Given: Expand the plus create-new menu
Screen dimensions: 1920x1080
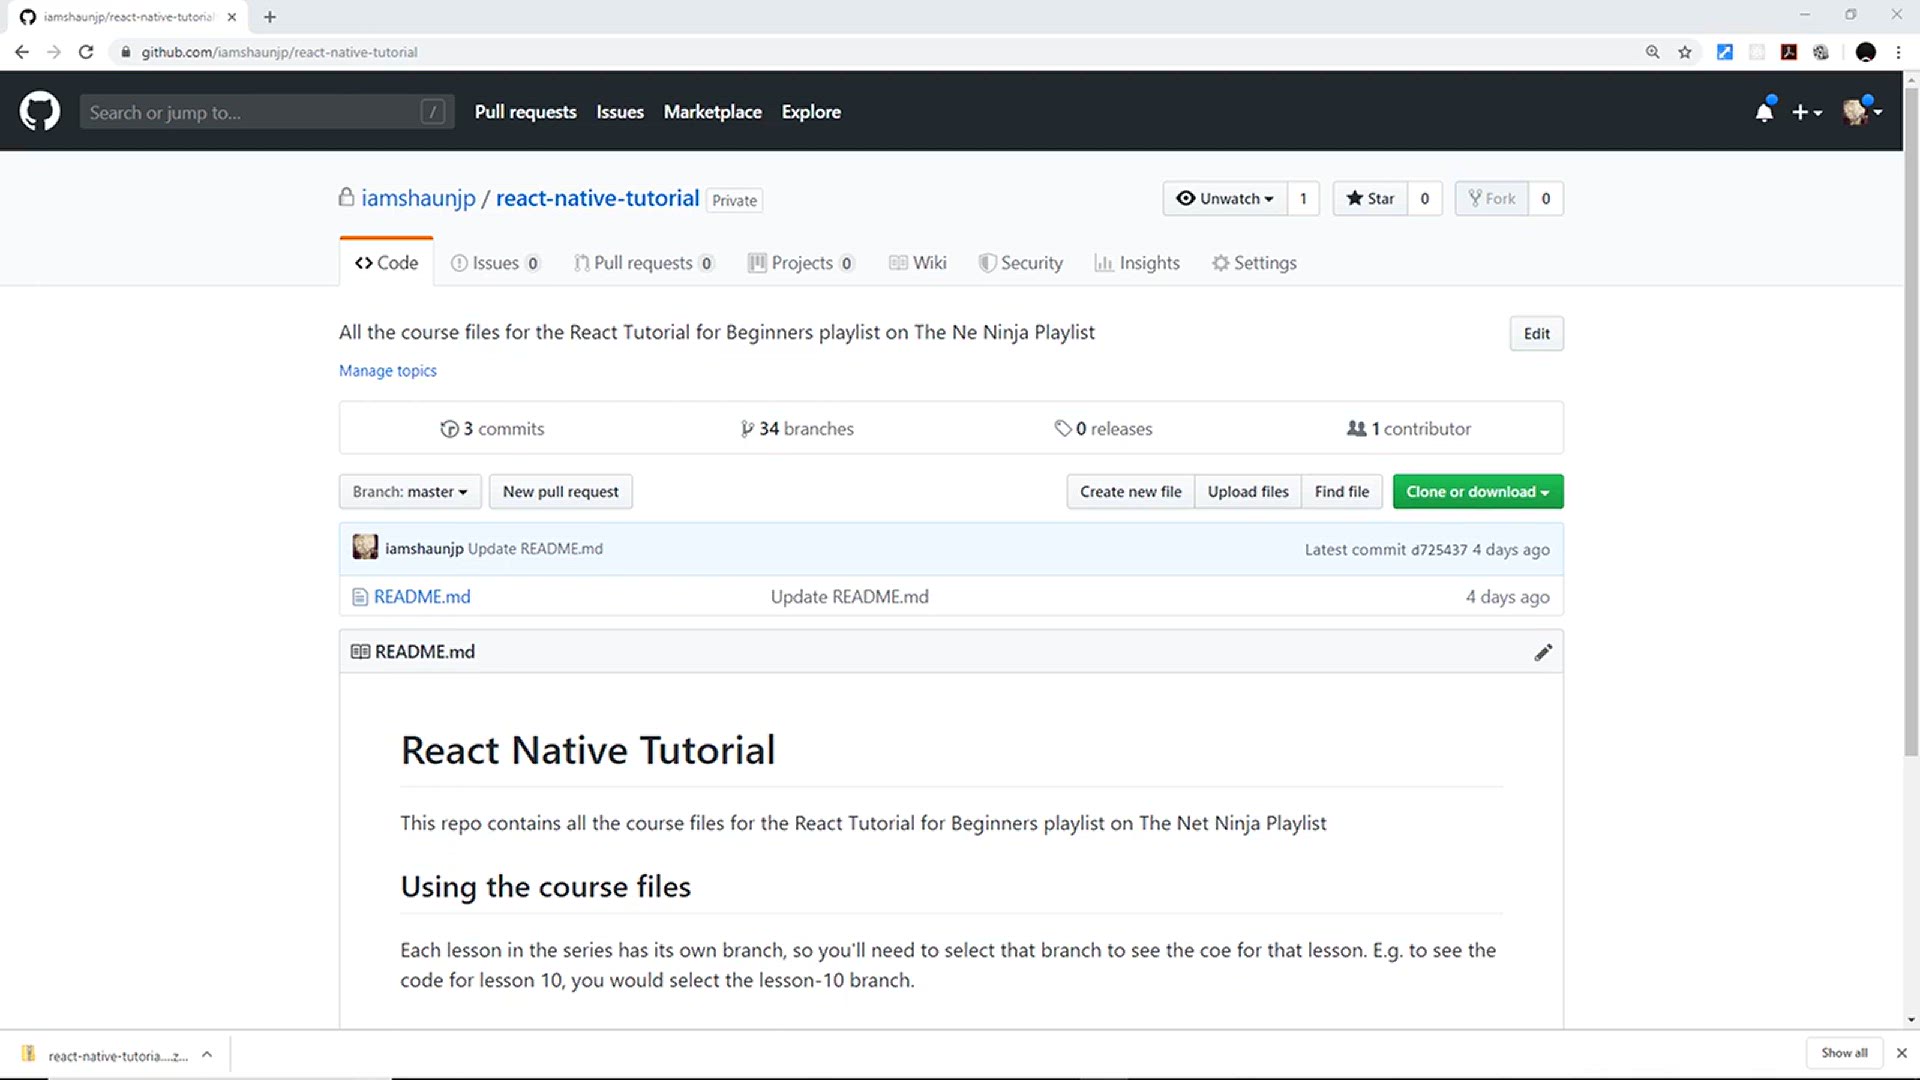Looking at the screenshot, I should (x=1806, y=112).
